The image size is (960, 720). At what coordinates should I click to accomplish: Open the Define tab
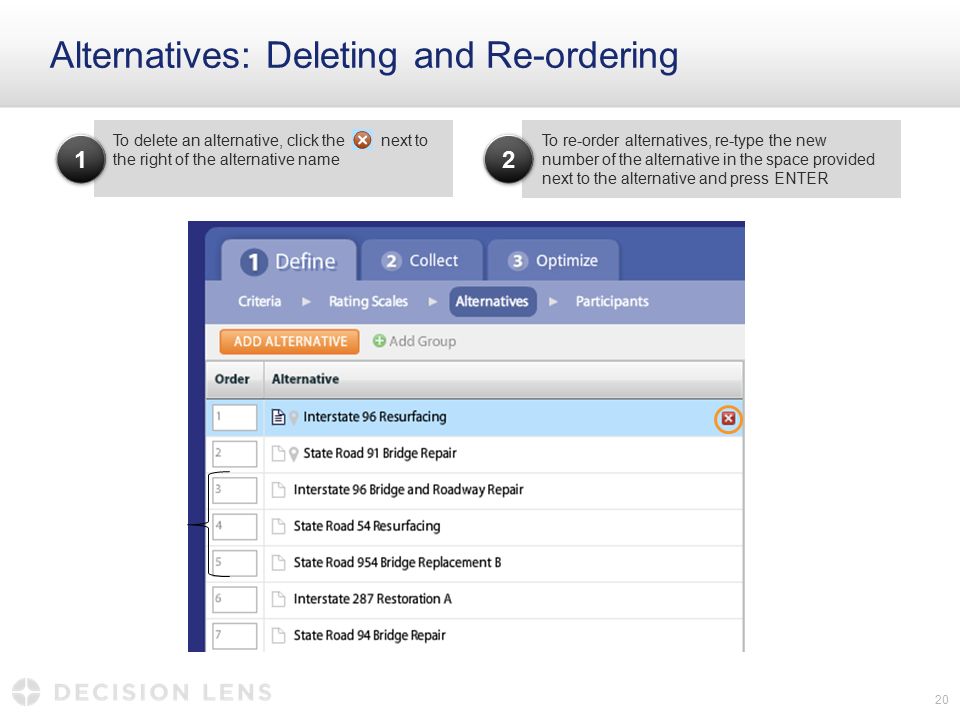point(288,261)
